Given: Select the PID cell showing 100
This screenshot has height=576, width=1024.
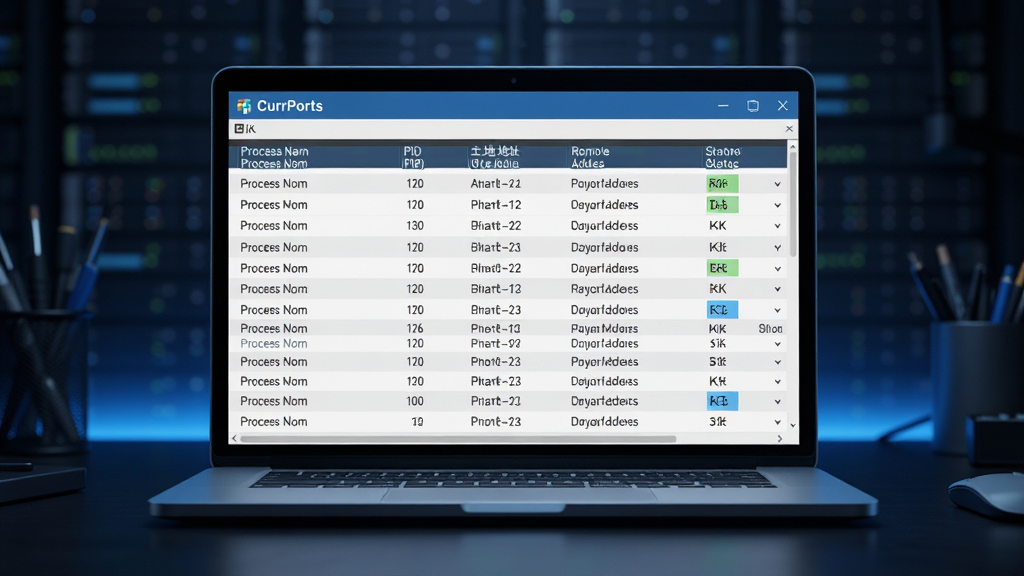Looking at the screenshot, I should click(x=415, y=401).
